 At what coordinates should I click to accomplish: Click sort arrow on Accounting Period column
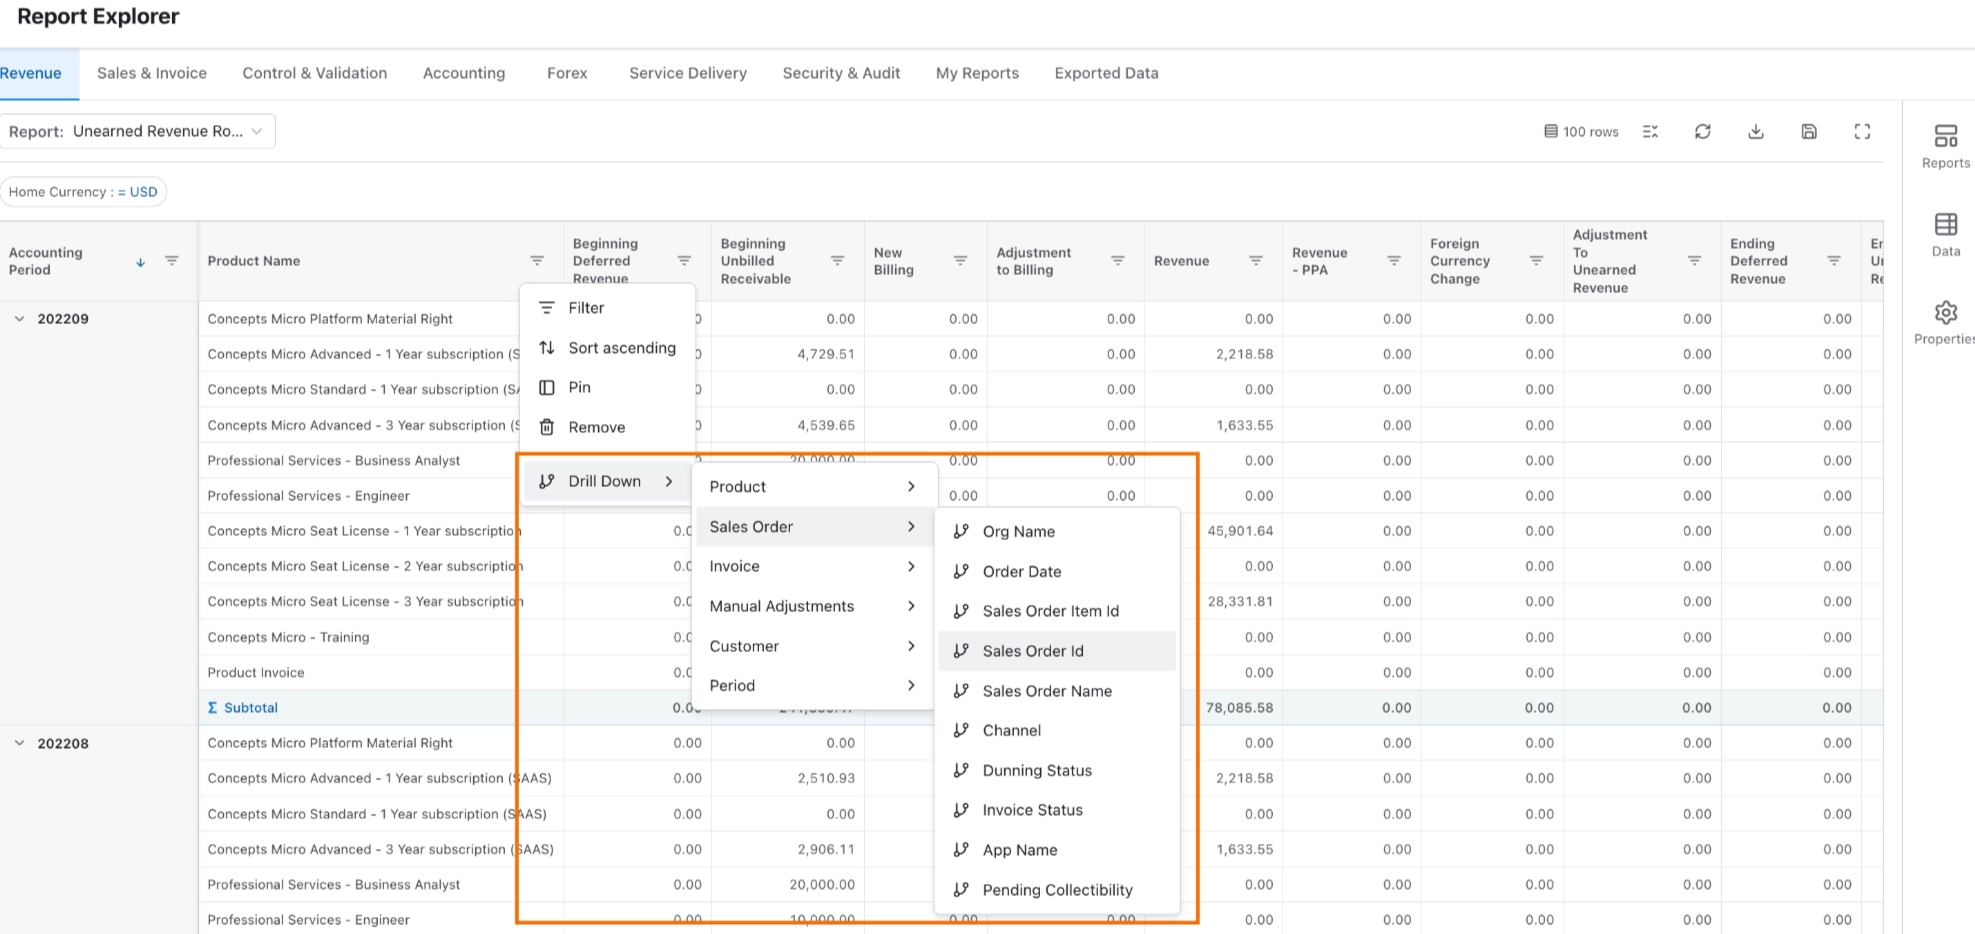coord(140,262)
